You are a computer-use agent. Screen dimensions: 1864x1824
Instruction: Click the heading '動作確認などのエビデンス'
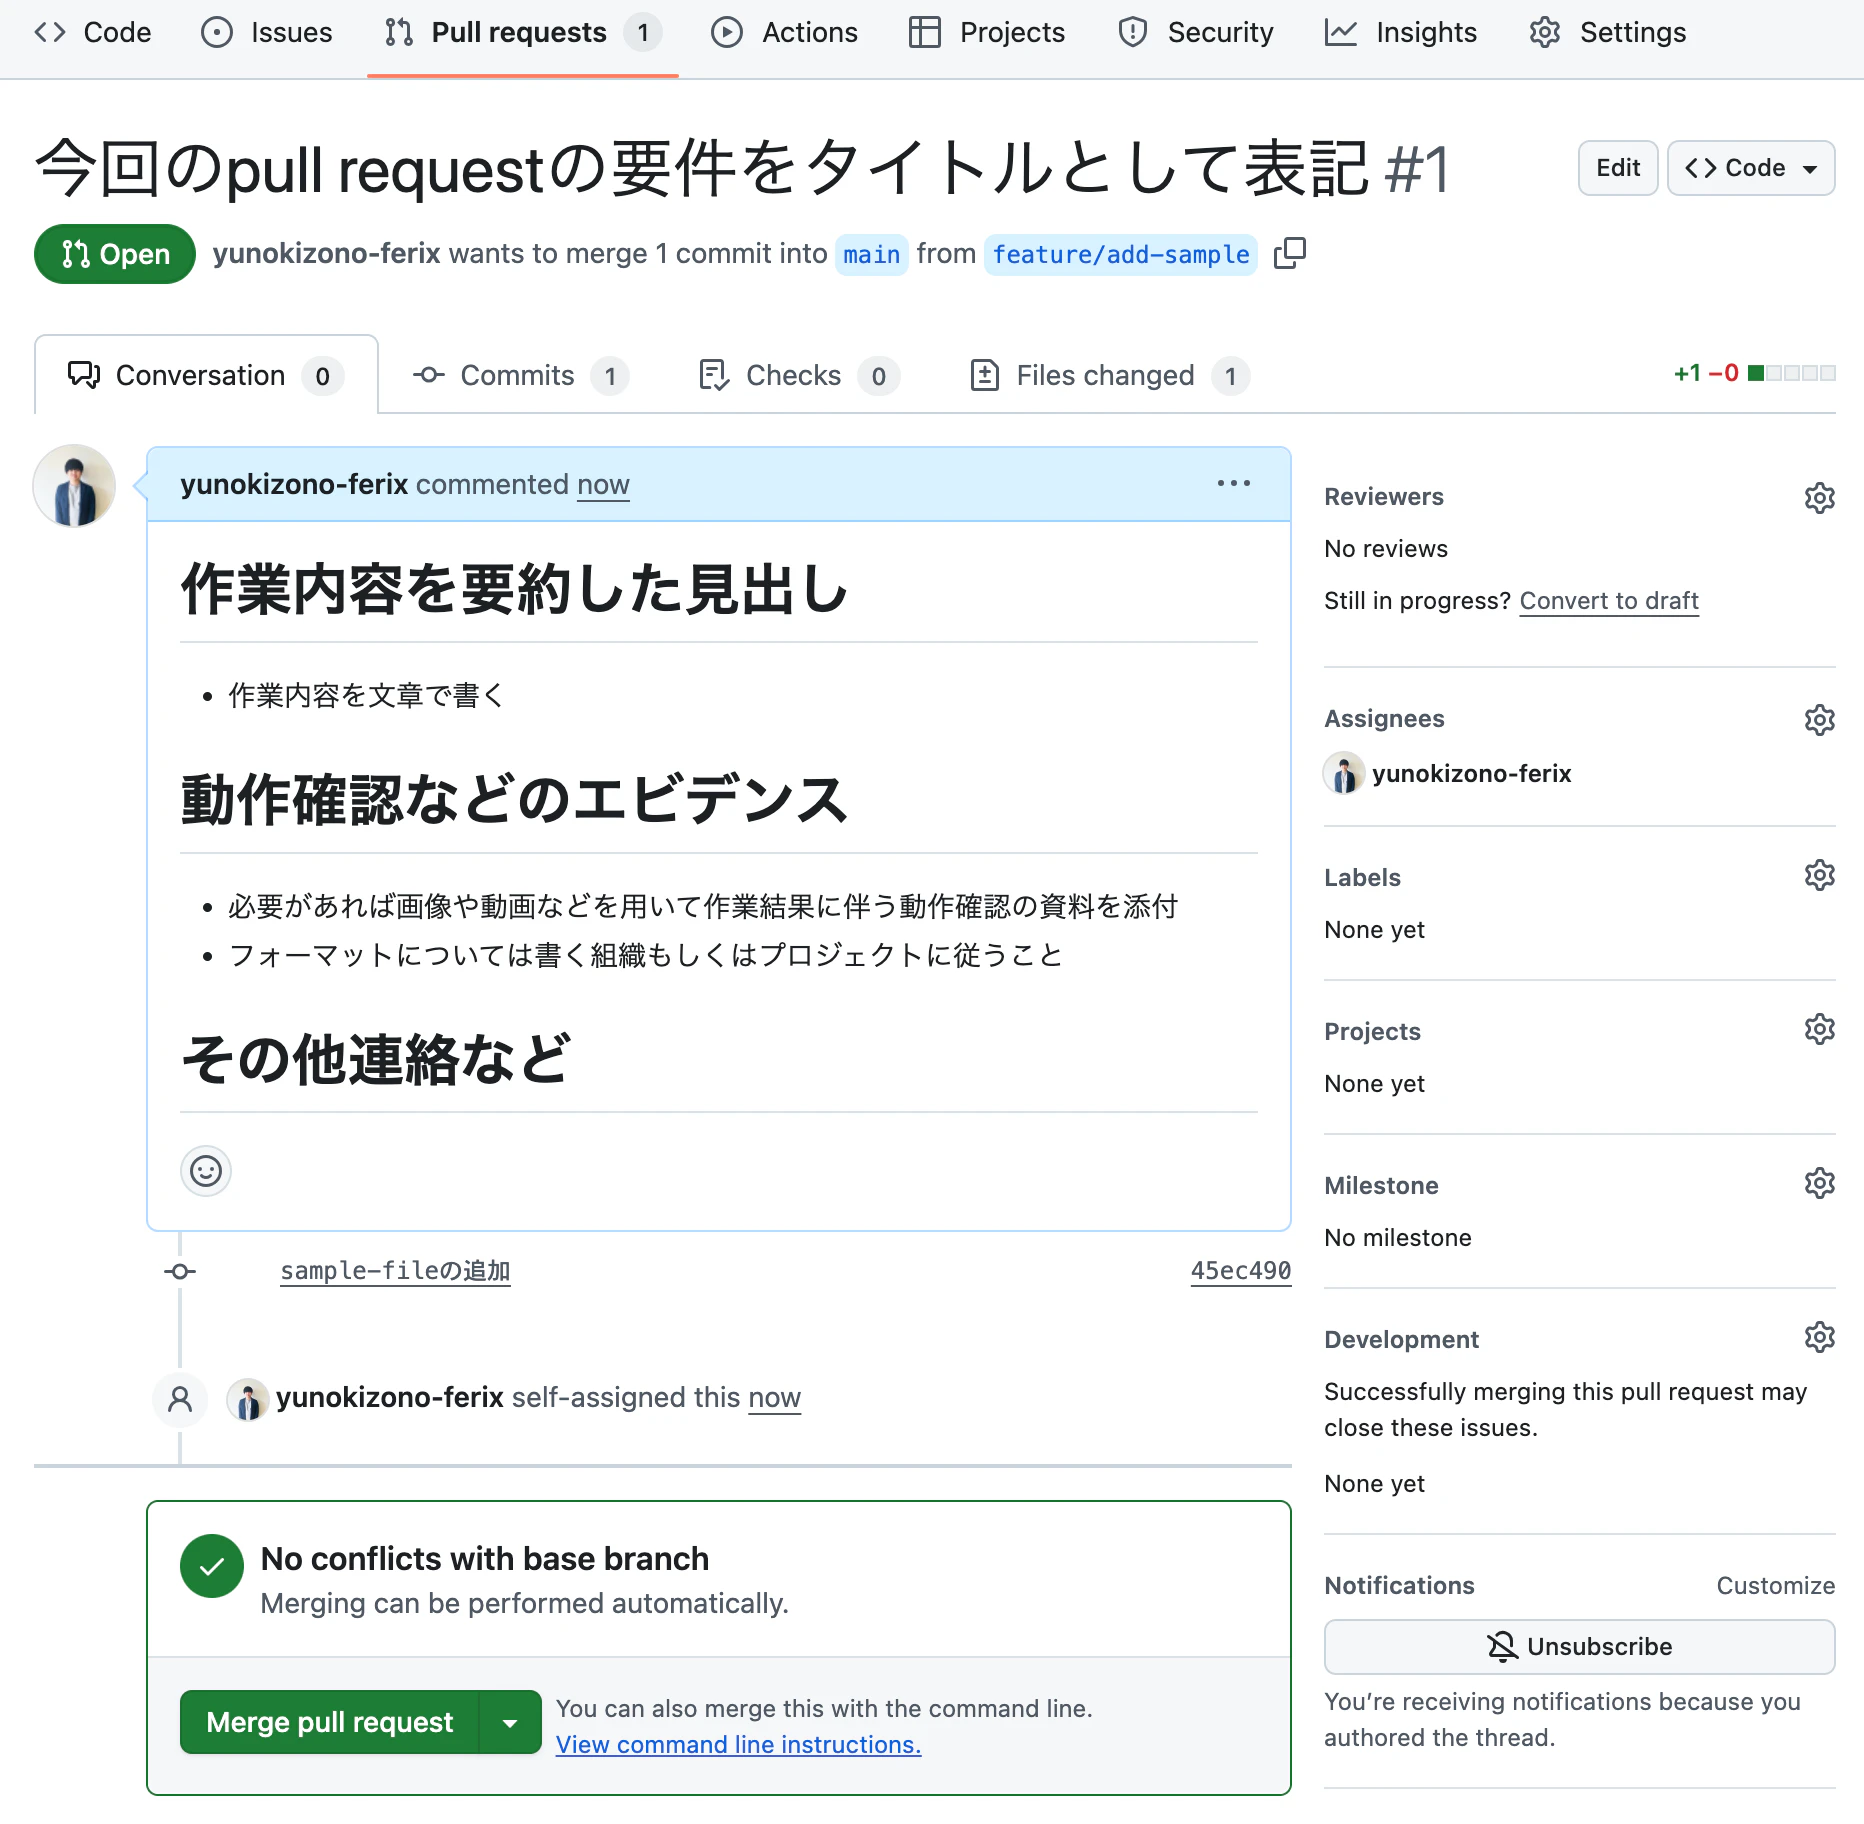514,800
